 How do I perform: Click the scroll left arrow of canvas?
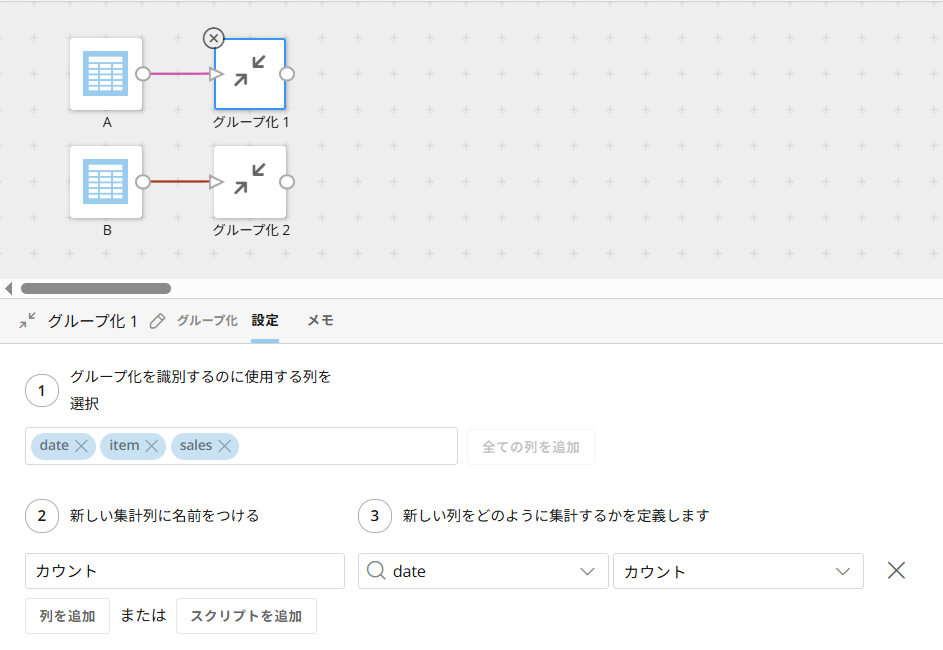[8, 289]
